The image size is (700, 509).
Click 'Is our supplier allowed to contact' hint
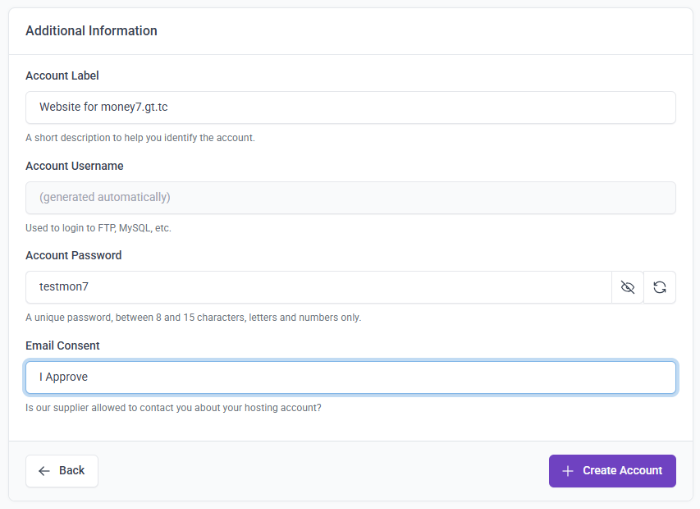[173, 408]
